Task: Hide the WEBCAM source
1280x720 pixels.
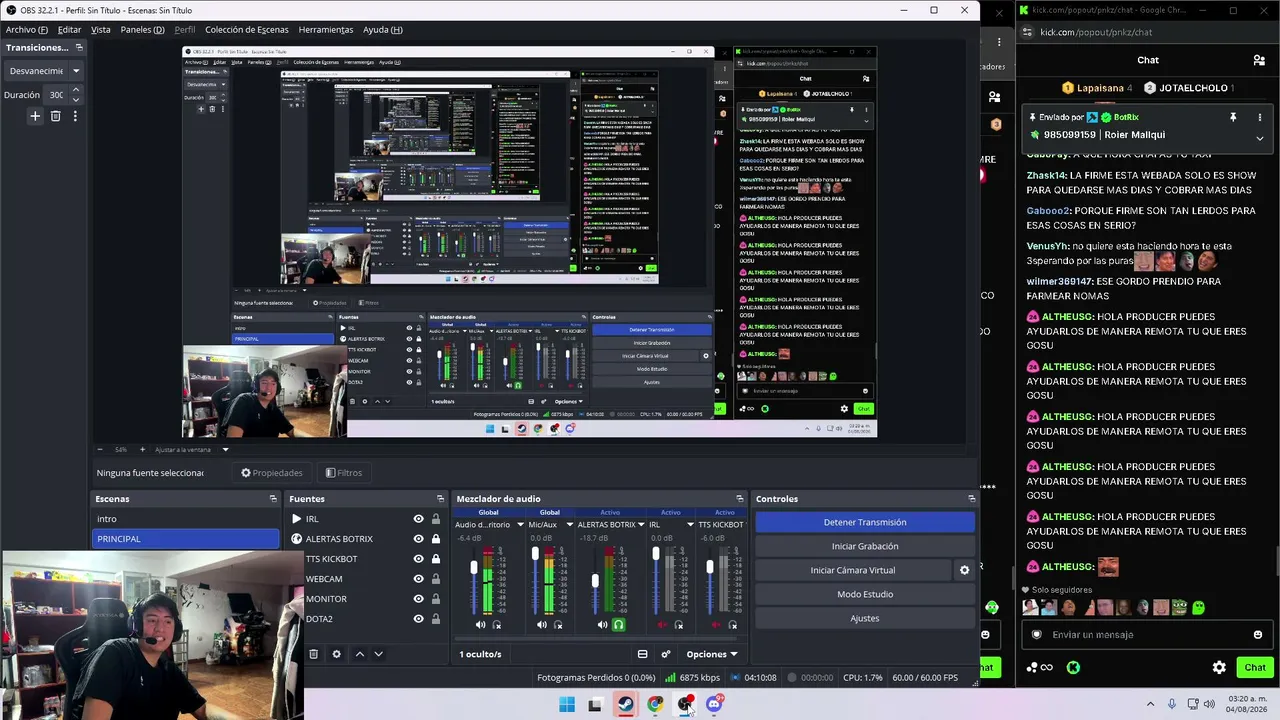Action: 418,579
